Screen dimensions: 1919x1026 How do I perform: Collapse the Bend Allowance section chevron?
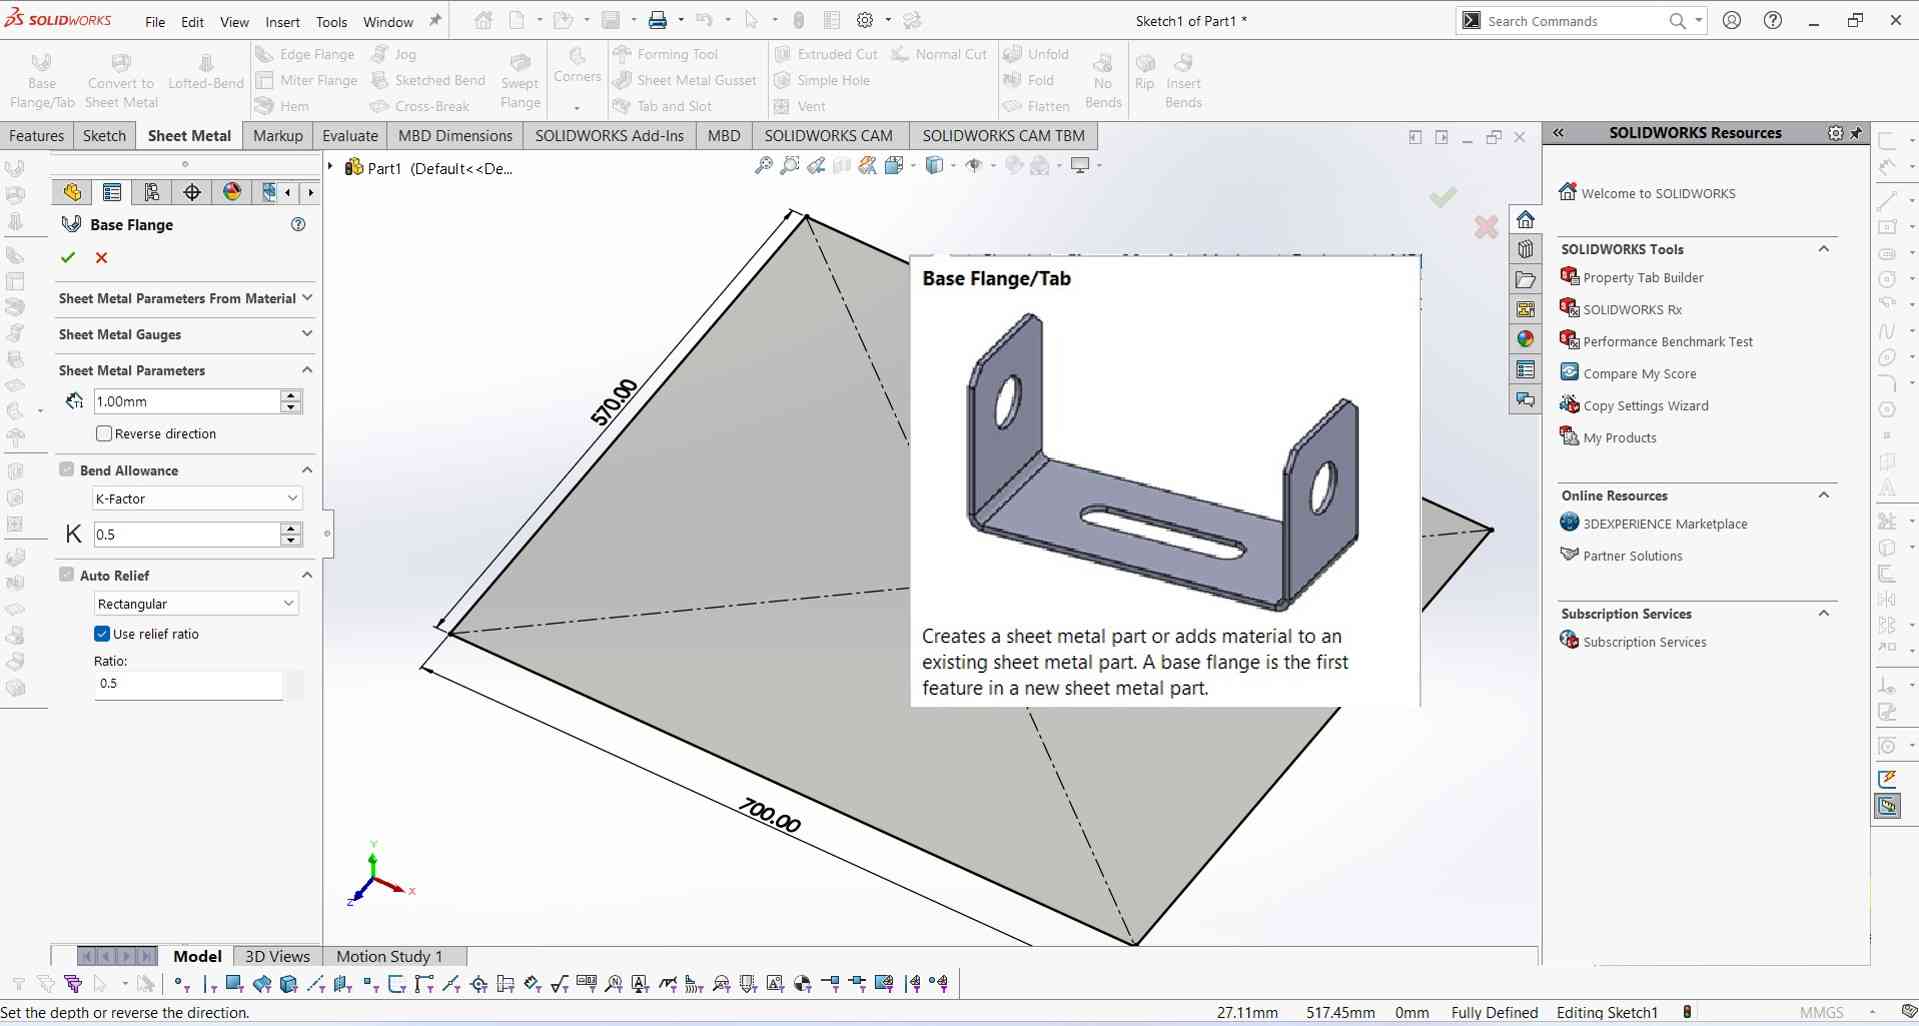point(307,470)
